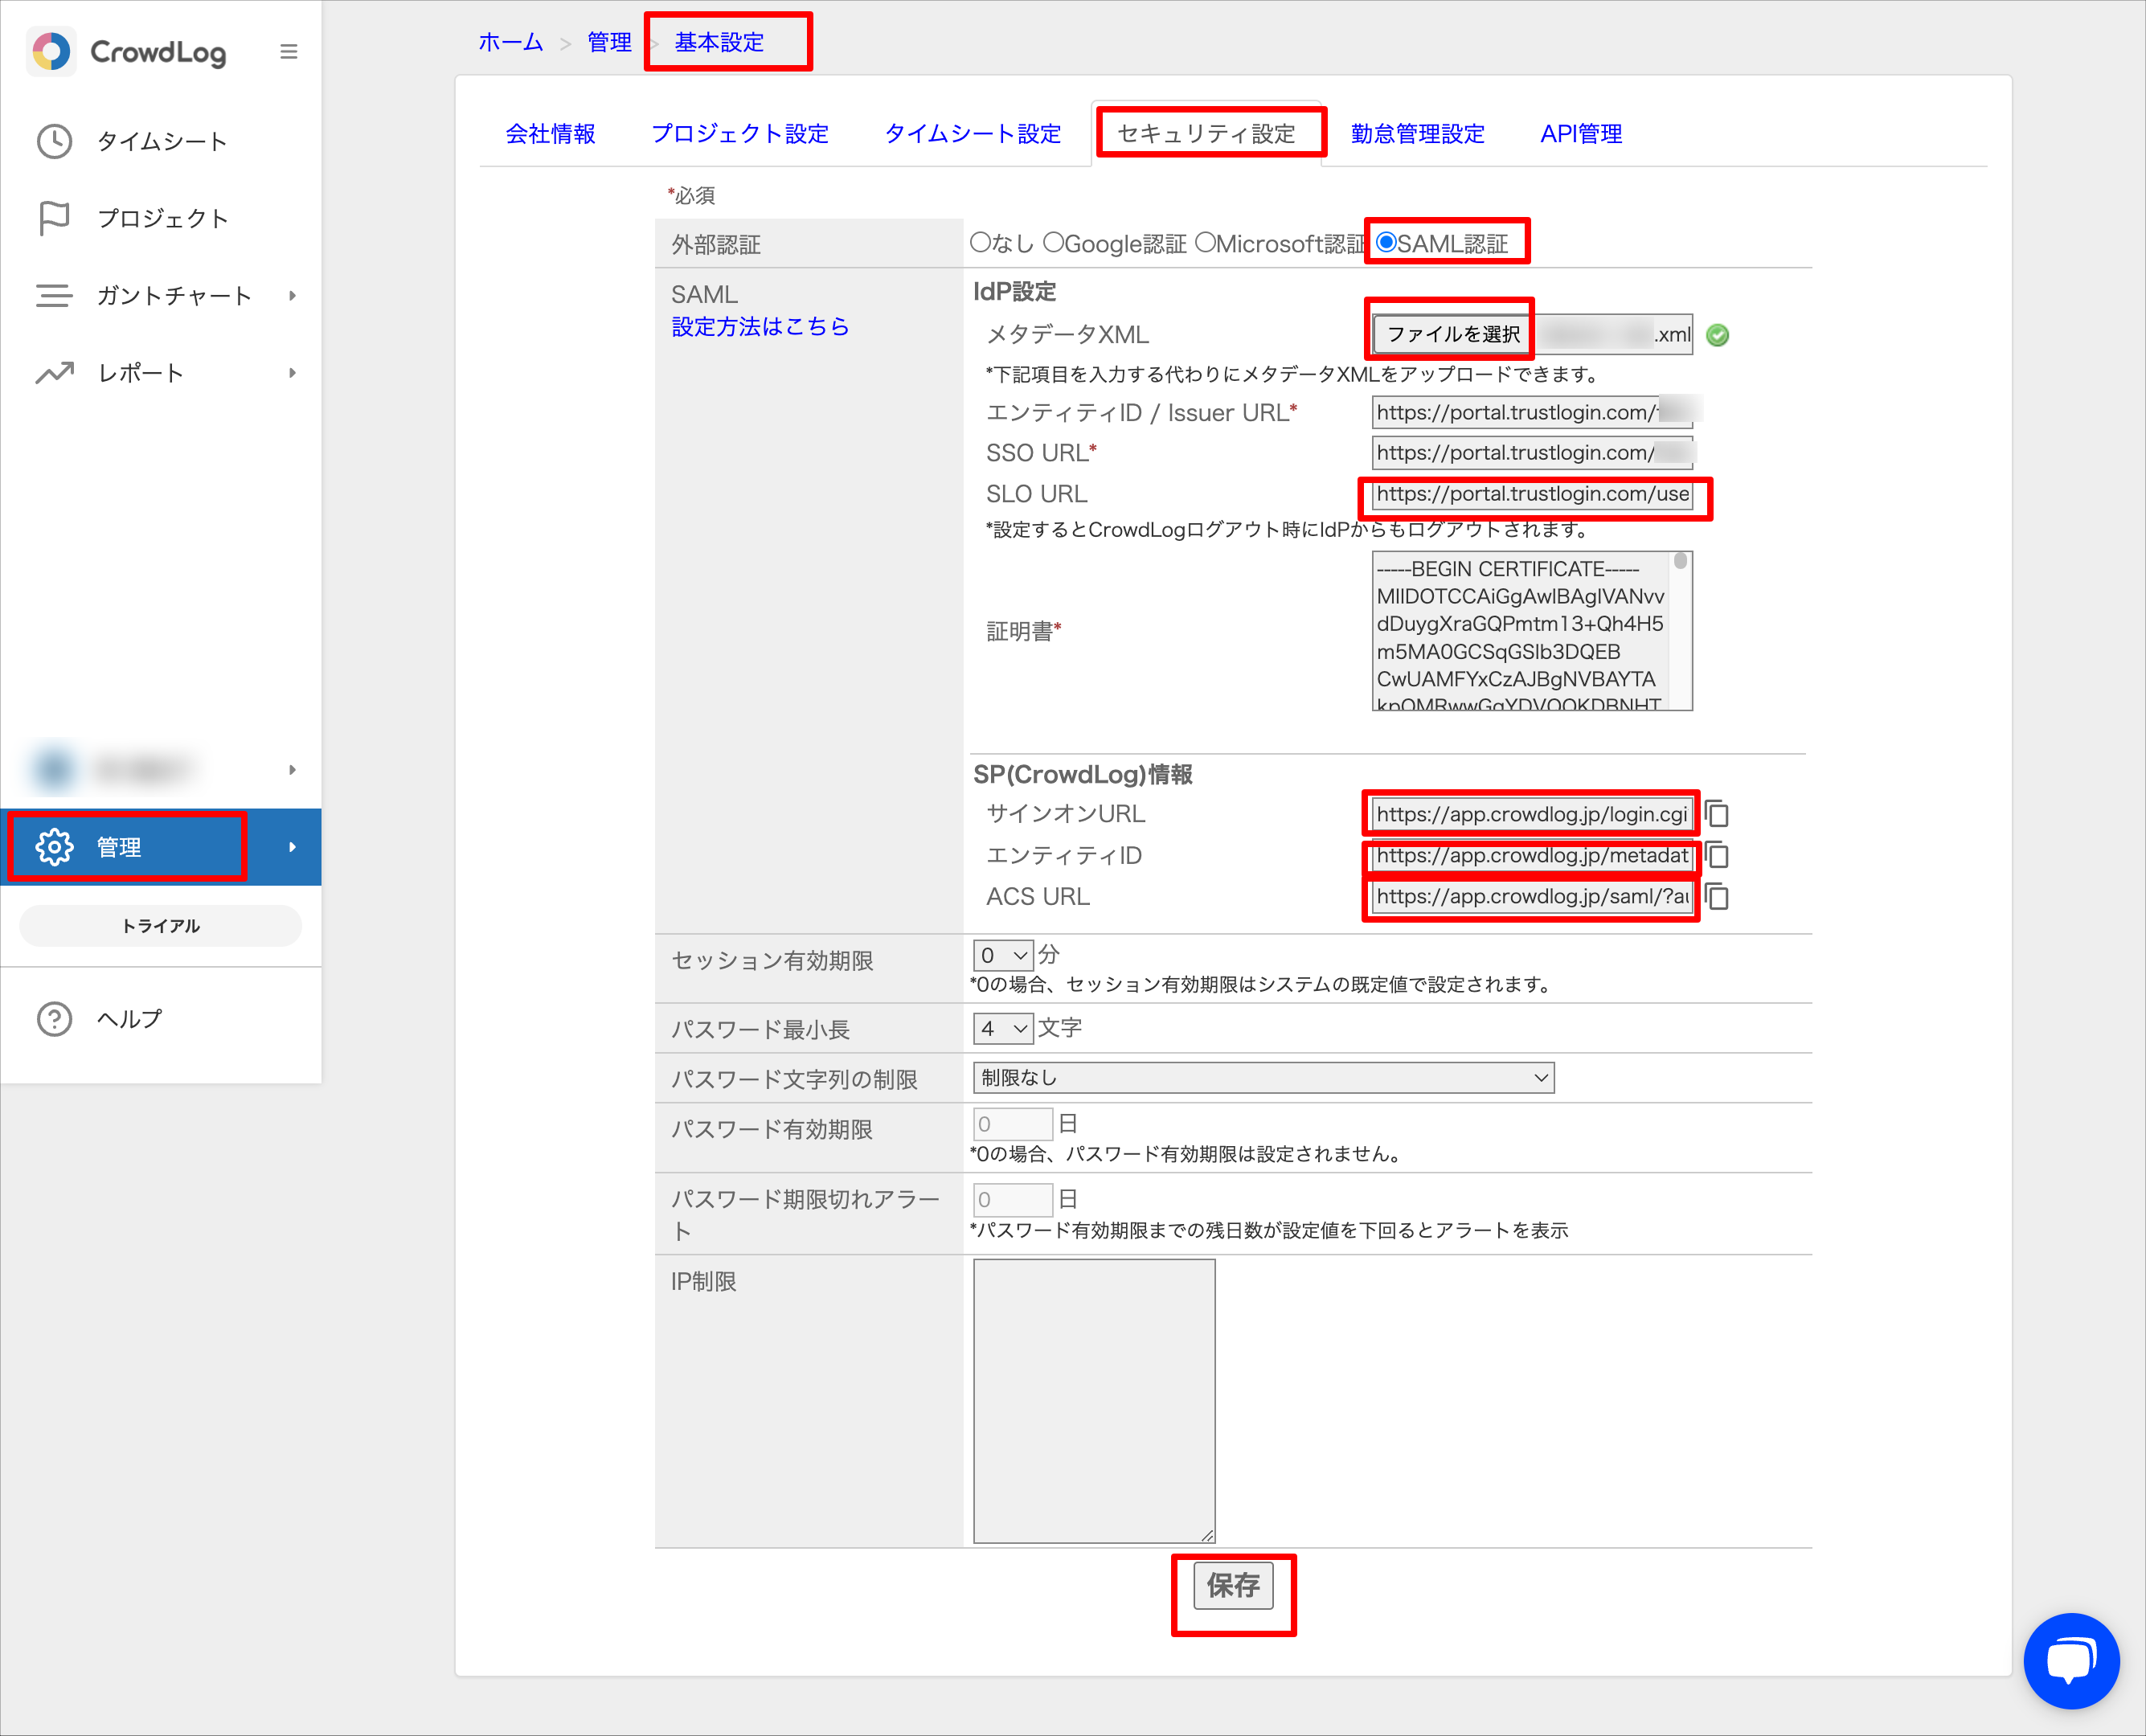
Task: Open the 設定方法はこちら link
Action: 760,327
